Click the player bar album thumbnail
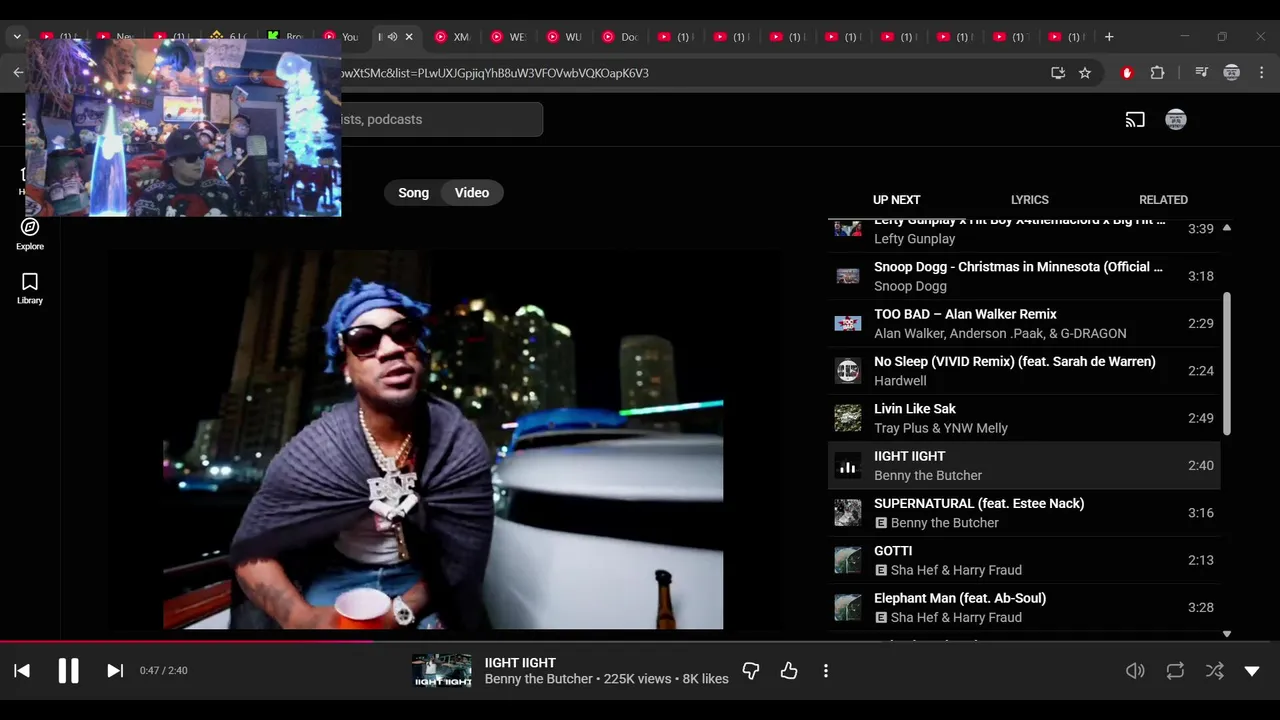 pyautogui.click(x=441, y=671)
